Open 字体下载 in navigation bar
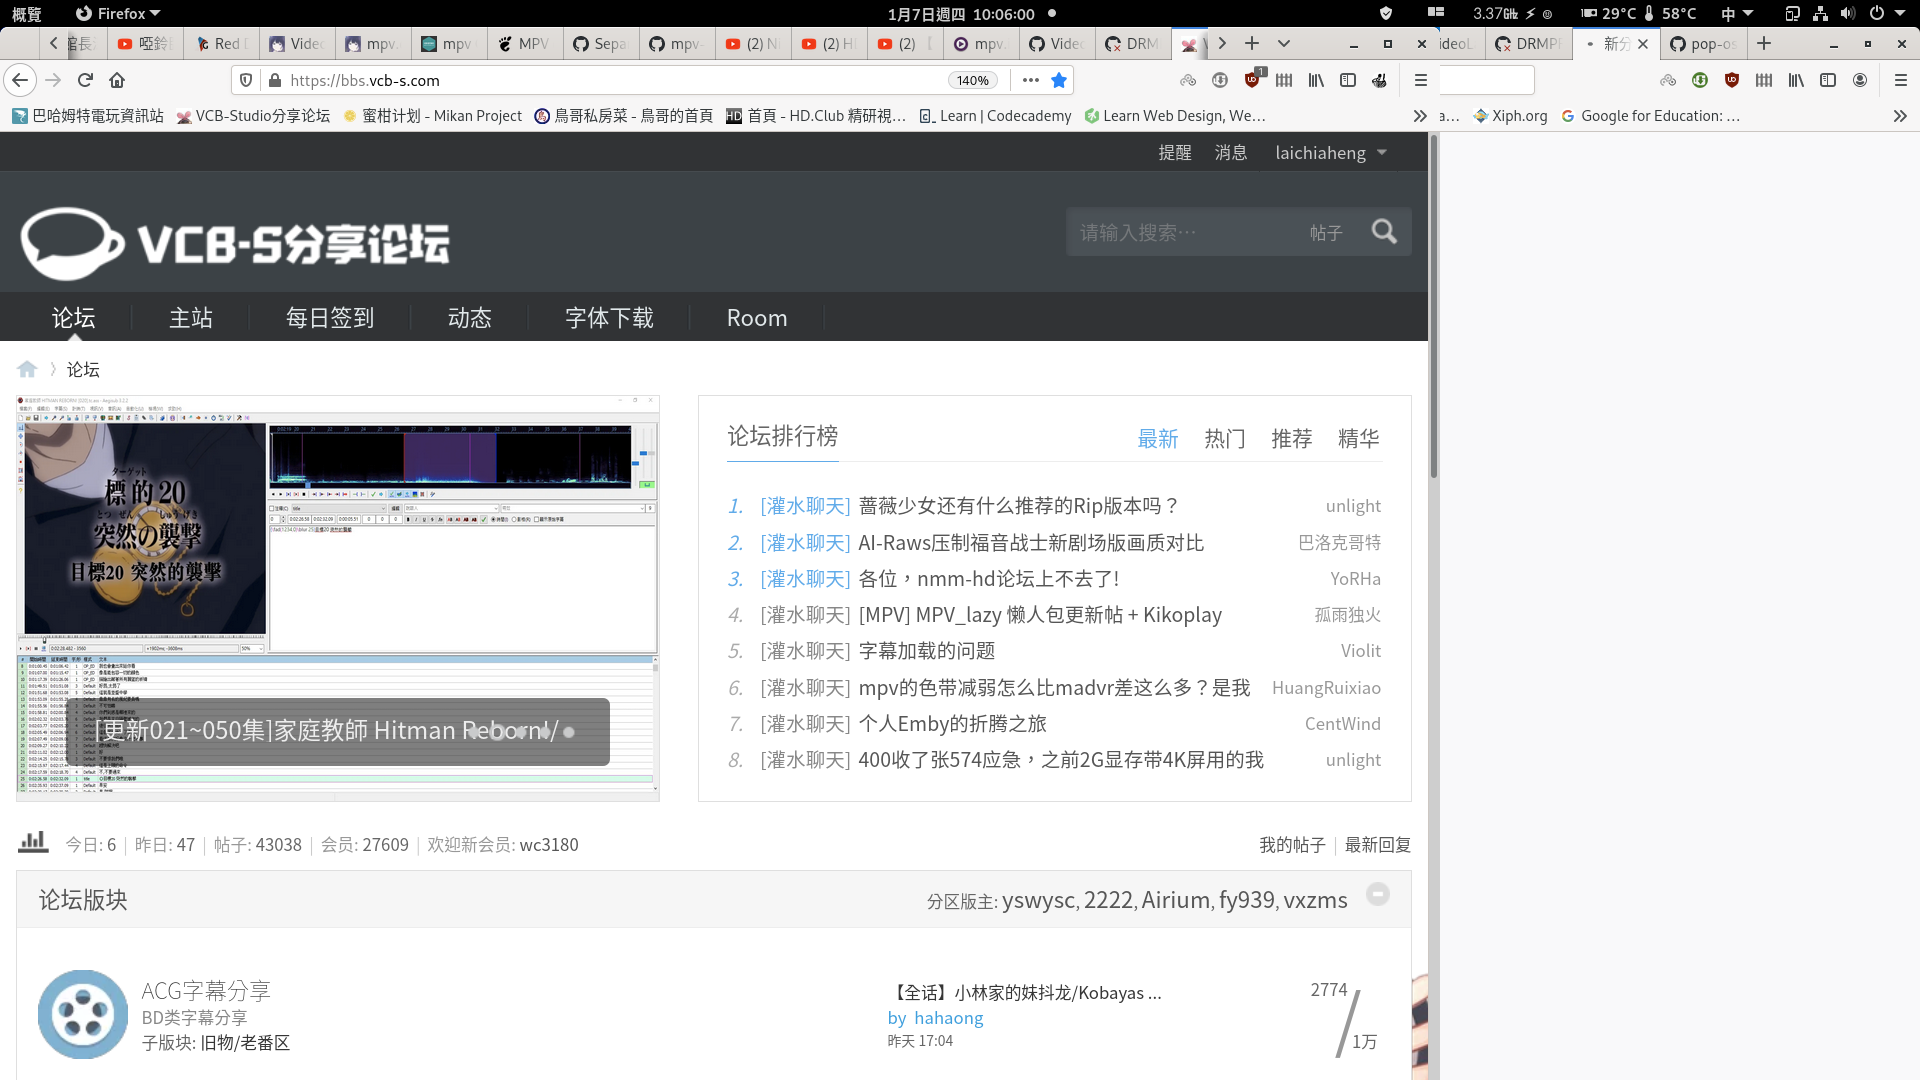The height and width of the screenshot is (1080, 1920). pos(609,317)
